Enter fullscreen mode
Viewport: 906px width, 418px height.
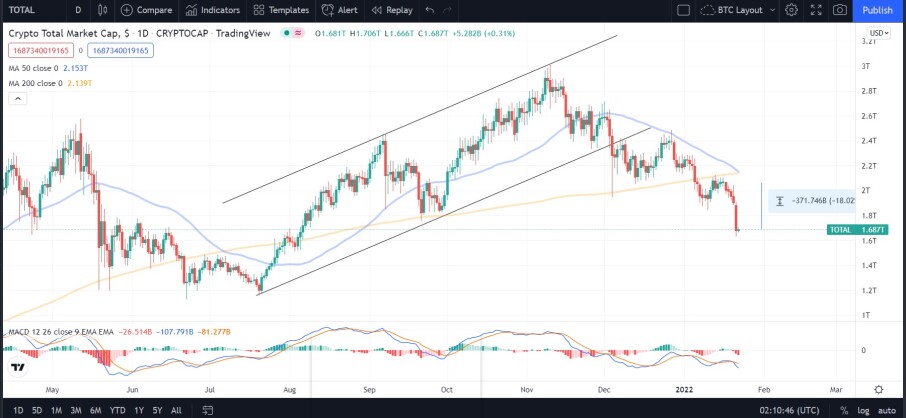tap(816, 10)
